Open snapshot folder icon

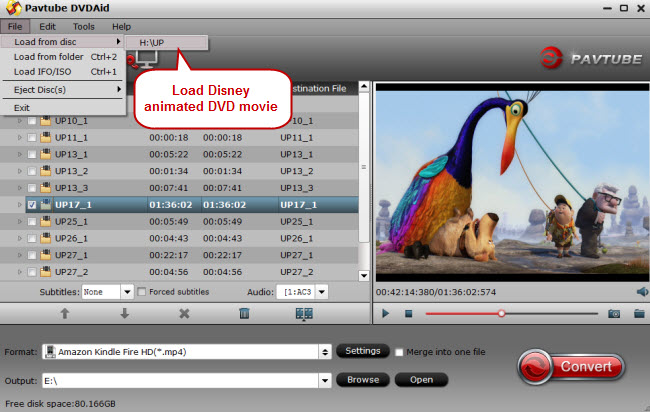(639, 313)
